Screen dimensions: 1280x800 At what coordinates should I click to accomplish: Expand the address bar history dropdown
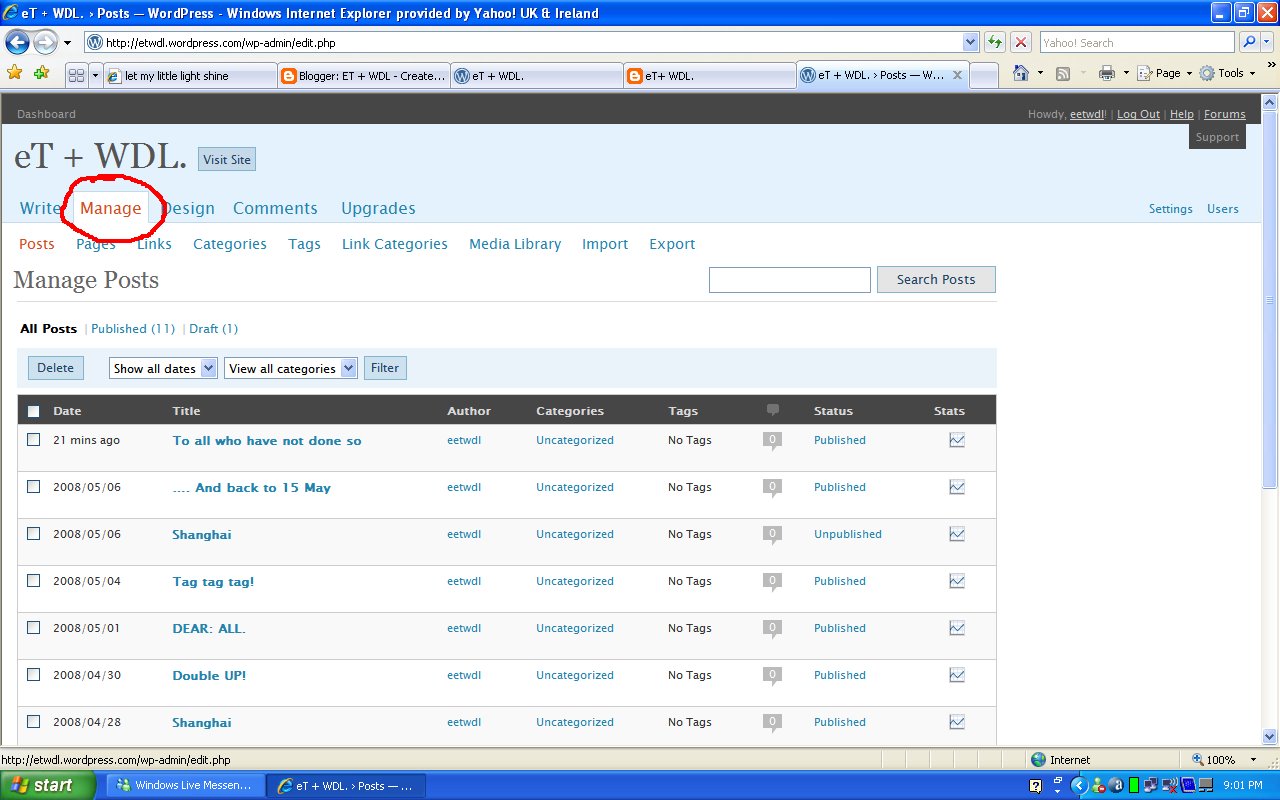[x=970, y=42]
